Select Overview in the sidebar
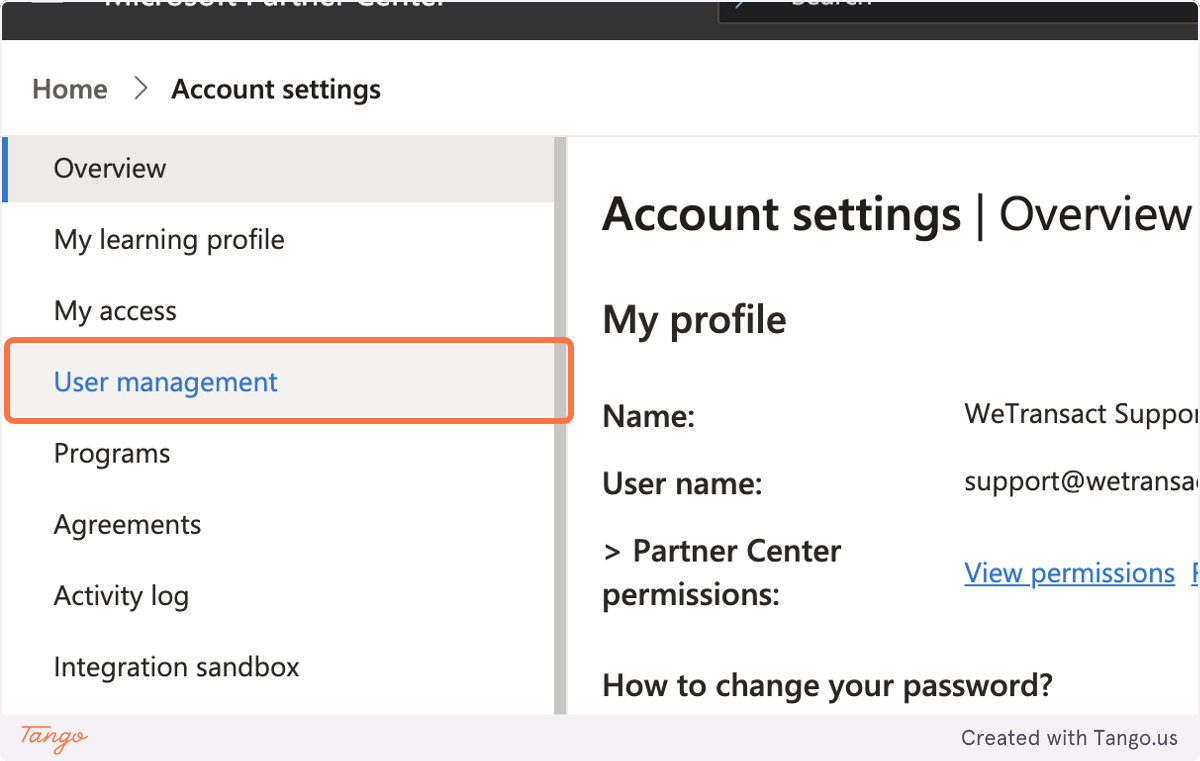 coord(279,168)
